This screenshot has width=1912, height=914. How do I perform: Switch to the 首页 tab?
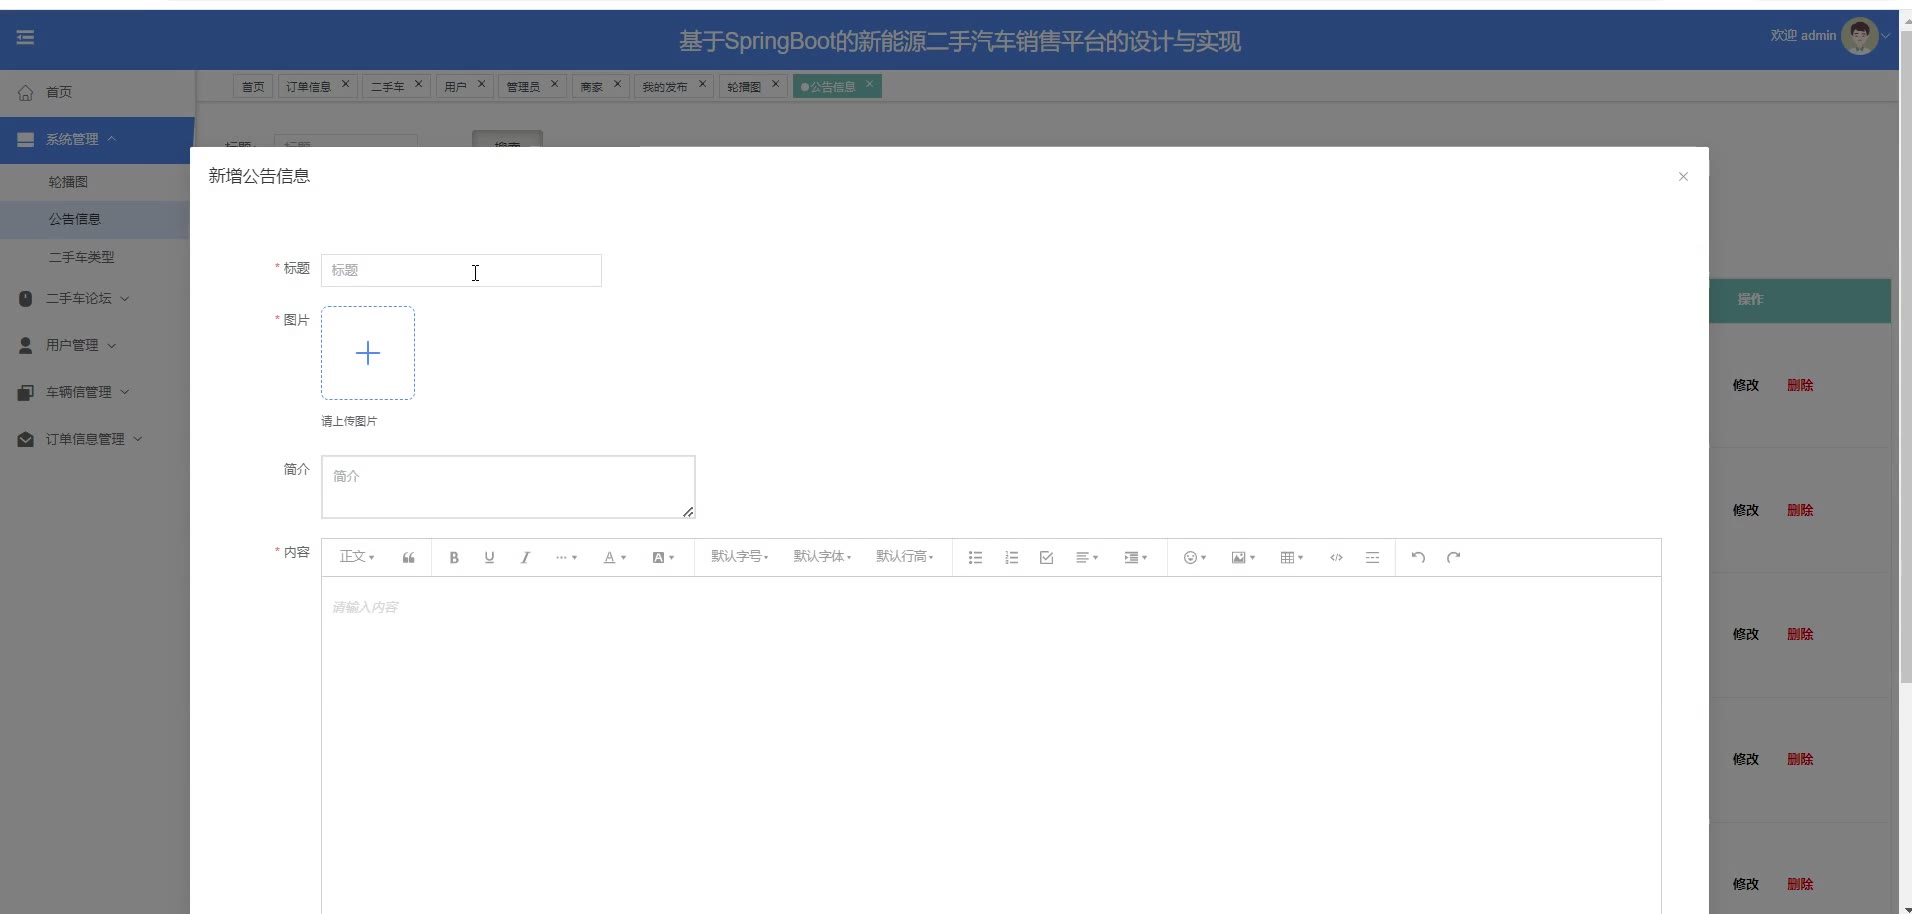[253, 87]
